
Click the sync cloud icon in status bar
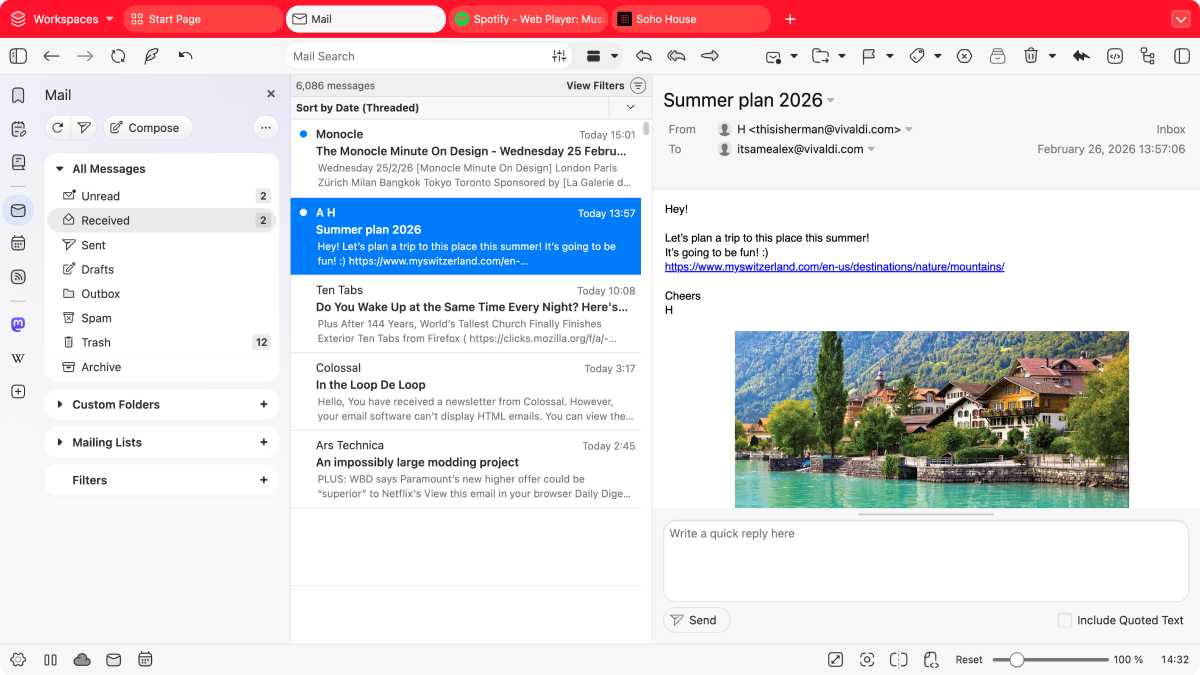point(82,660)
